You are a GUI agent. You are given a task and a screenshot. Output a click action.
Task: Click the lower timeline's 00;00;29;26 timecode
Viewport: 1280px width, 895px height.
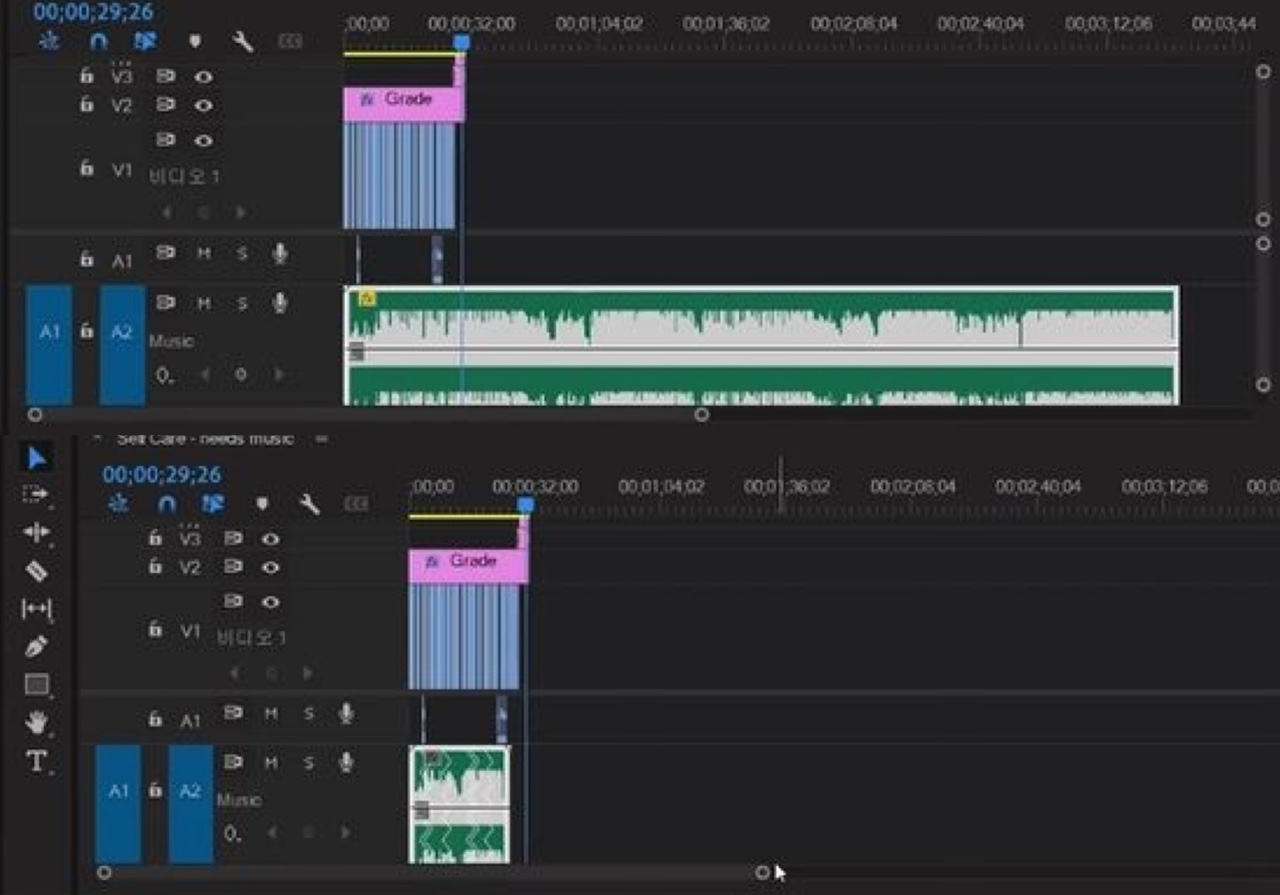coord(162,474)
